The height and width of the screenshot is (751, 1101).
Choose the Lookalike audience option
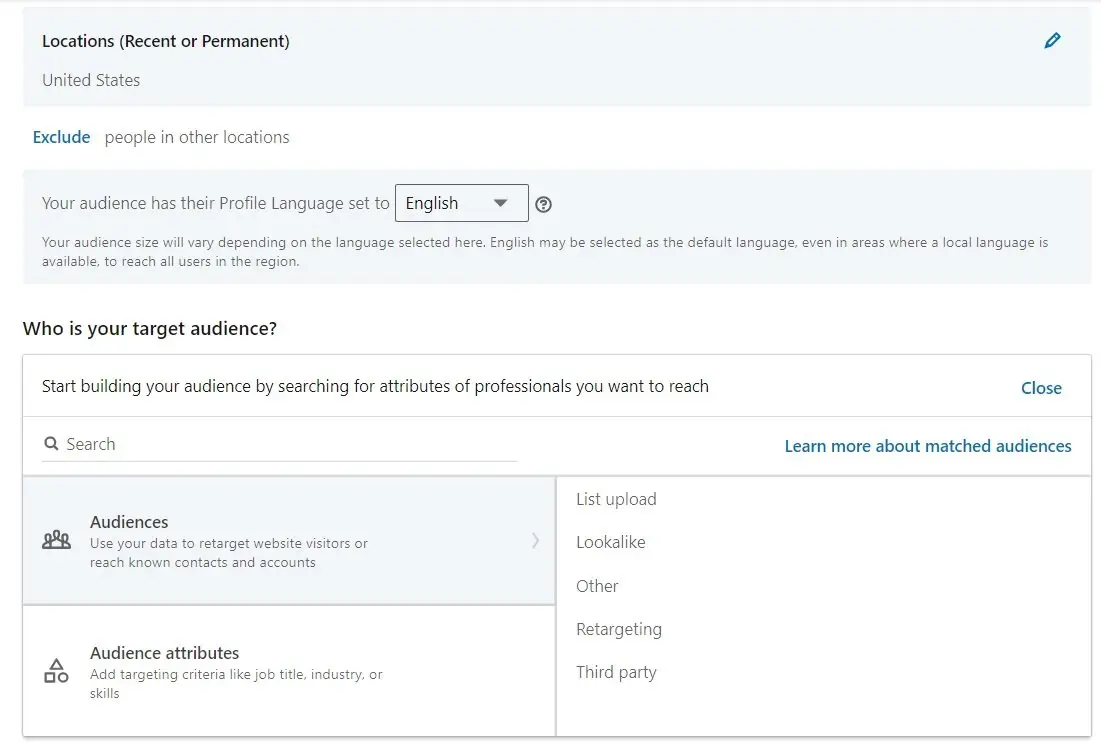(610, 542)
